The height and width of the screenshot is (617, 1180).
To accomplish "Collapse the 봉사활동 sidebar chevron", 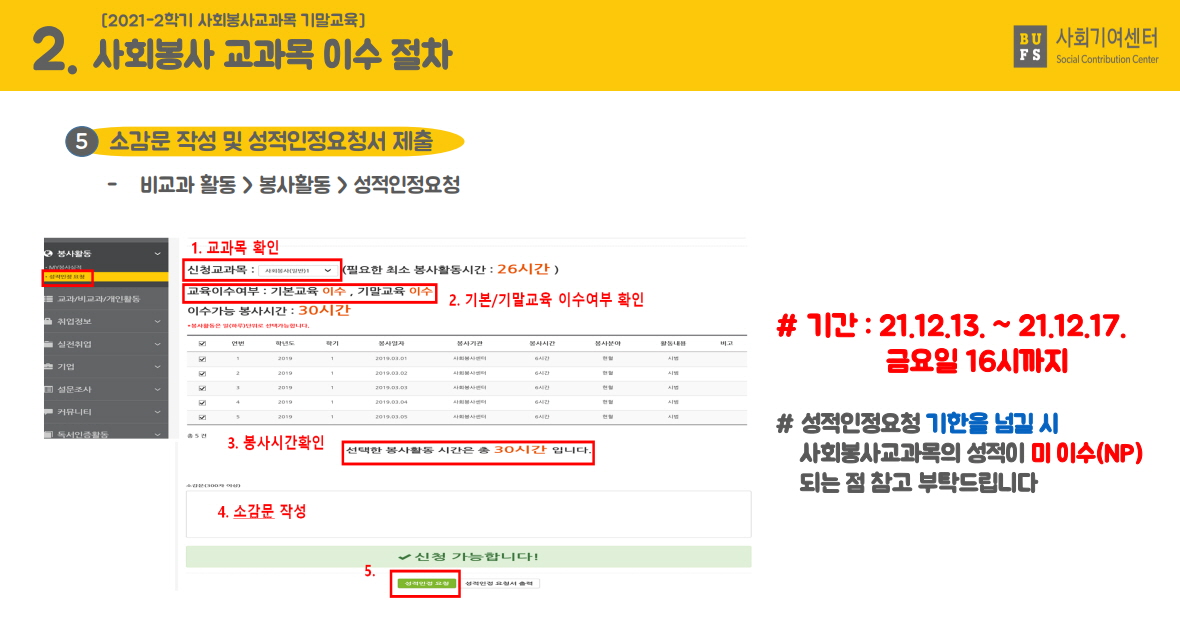I will 158,254.
